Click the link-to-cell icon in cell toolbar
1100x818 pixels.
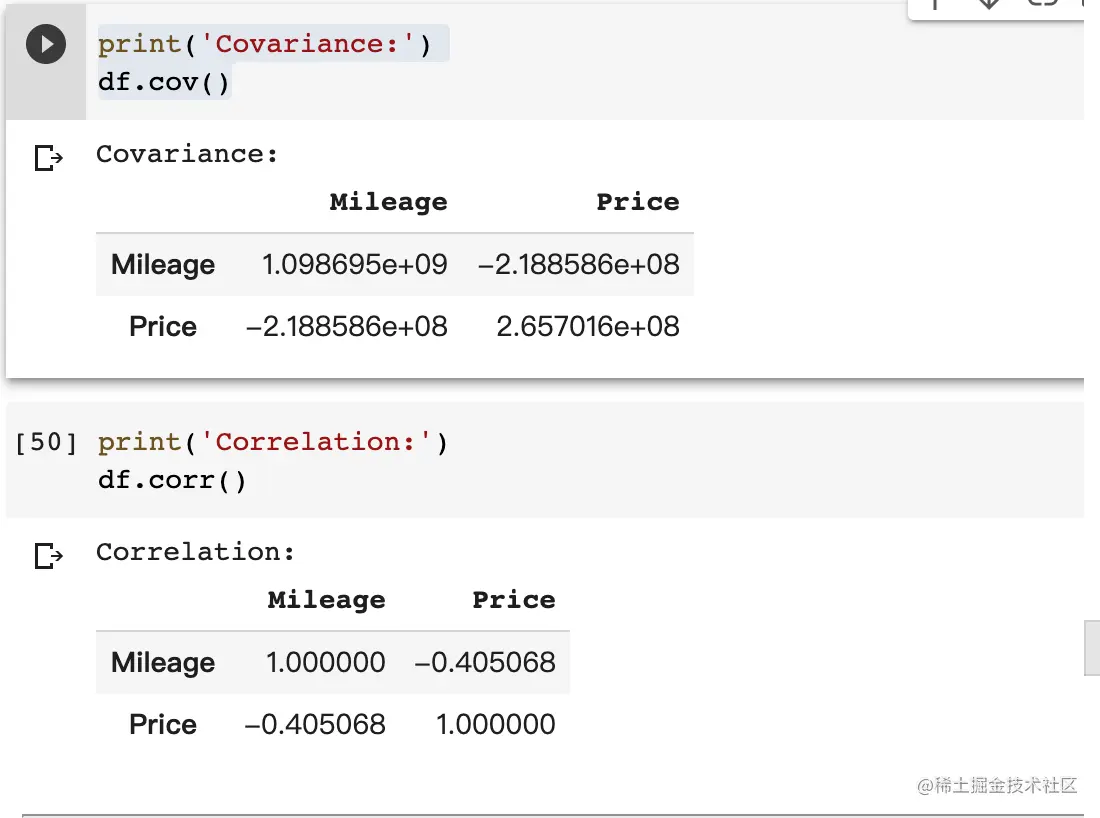click(x=1042, y=4)
